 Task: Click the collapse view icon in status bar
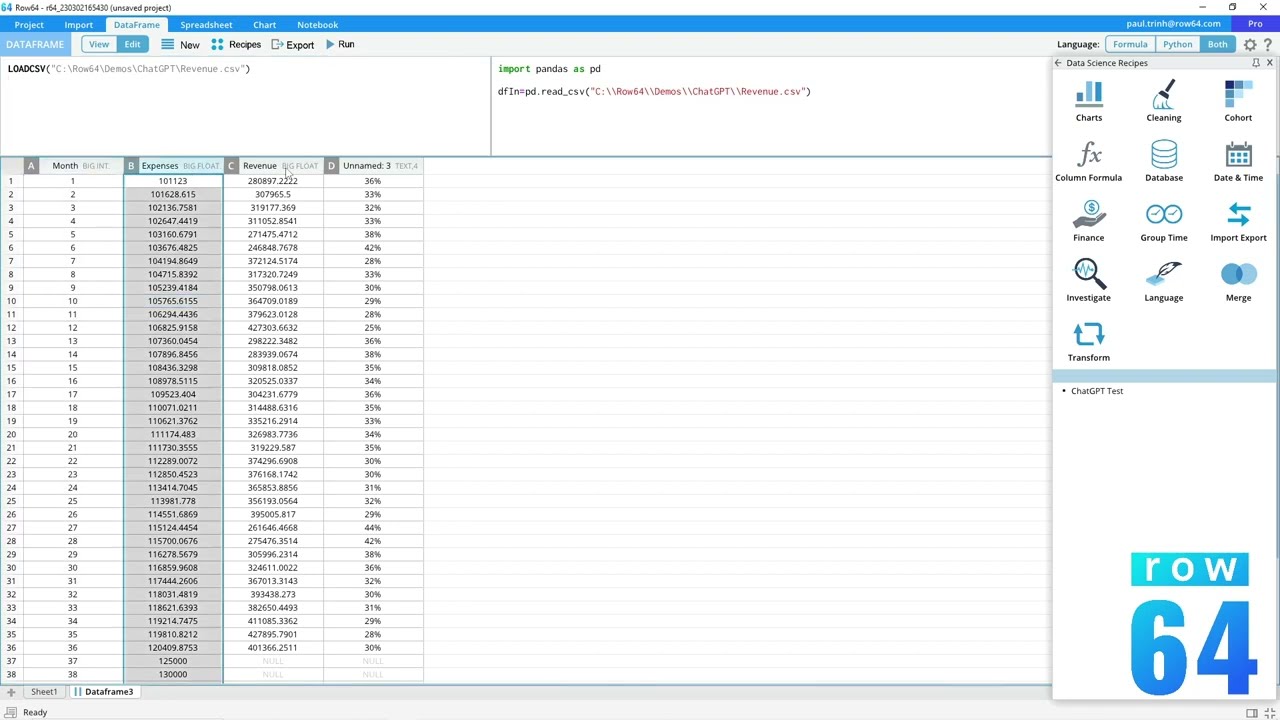pos(1270,712)
